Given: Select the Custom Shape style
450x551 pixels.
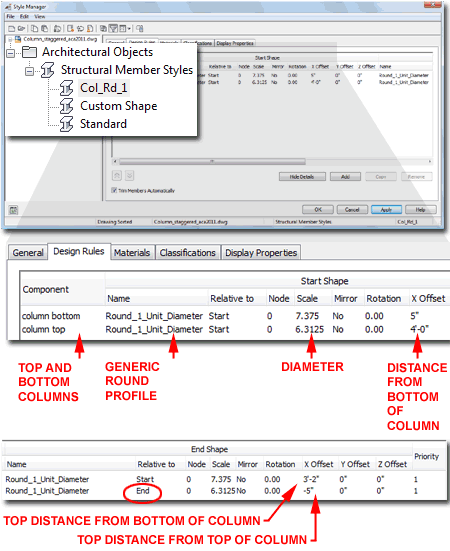Looking at the screenshot, I should 118,106.
